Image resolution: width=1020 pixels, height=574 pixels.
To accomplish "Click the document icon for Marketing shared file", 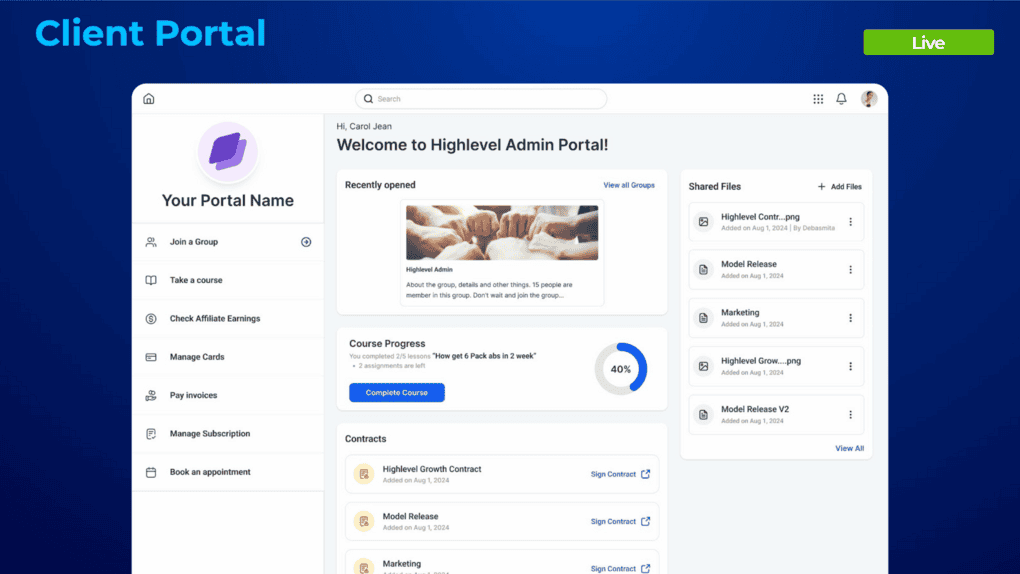I will point(703,318).
